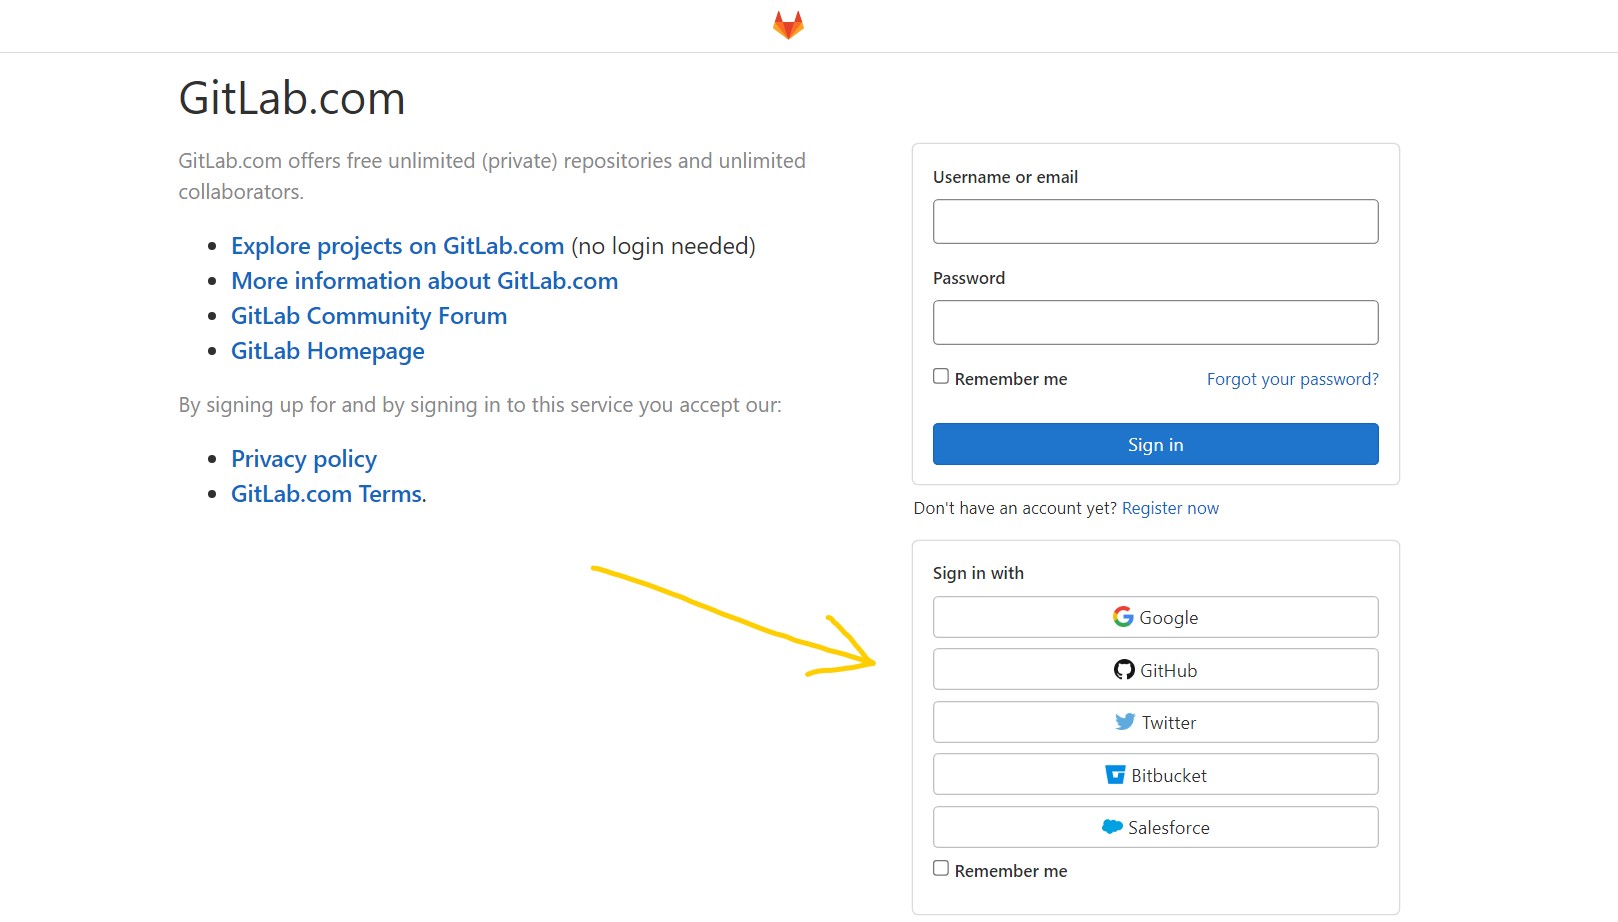Open the GitLab Homepage link
The image size is (1618, 922).
point(327,351)
